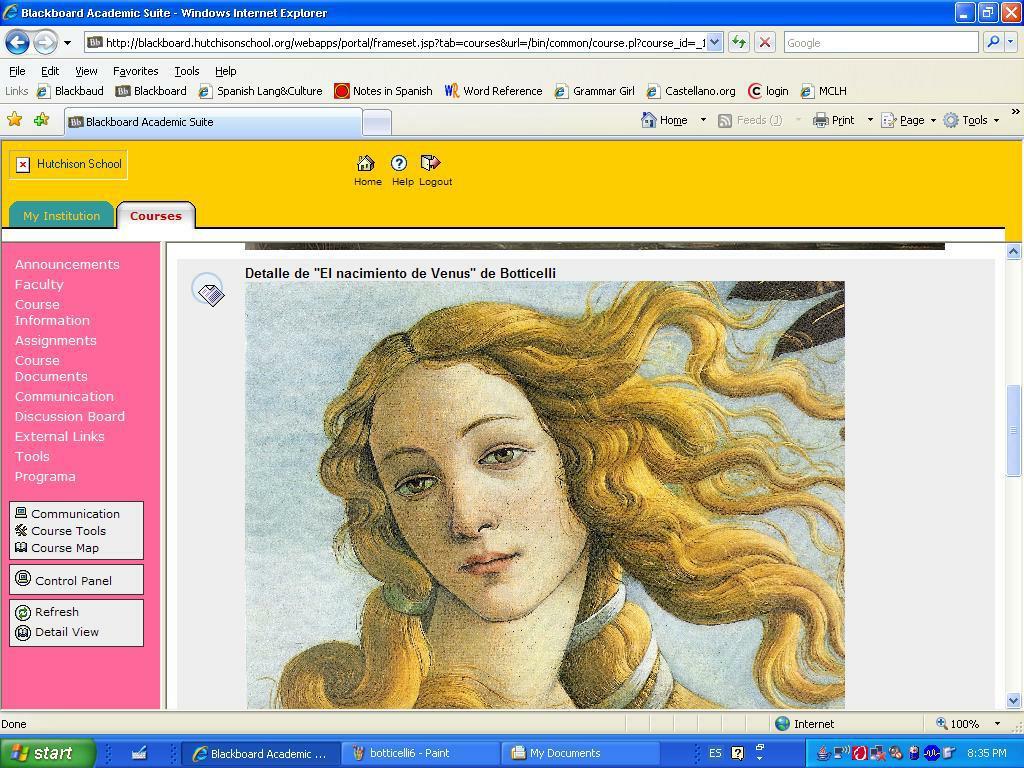Click the search magnifier icon
This screenshot has width=1024, height=768.
993,42
